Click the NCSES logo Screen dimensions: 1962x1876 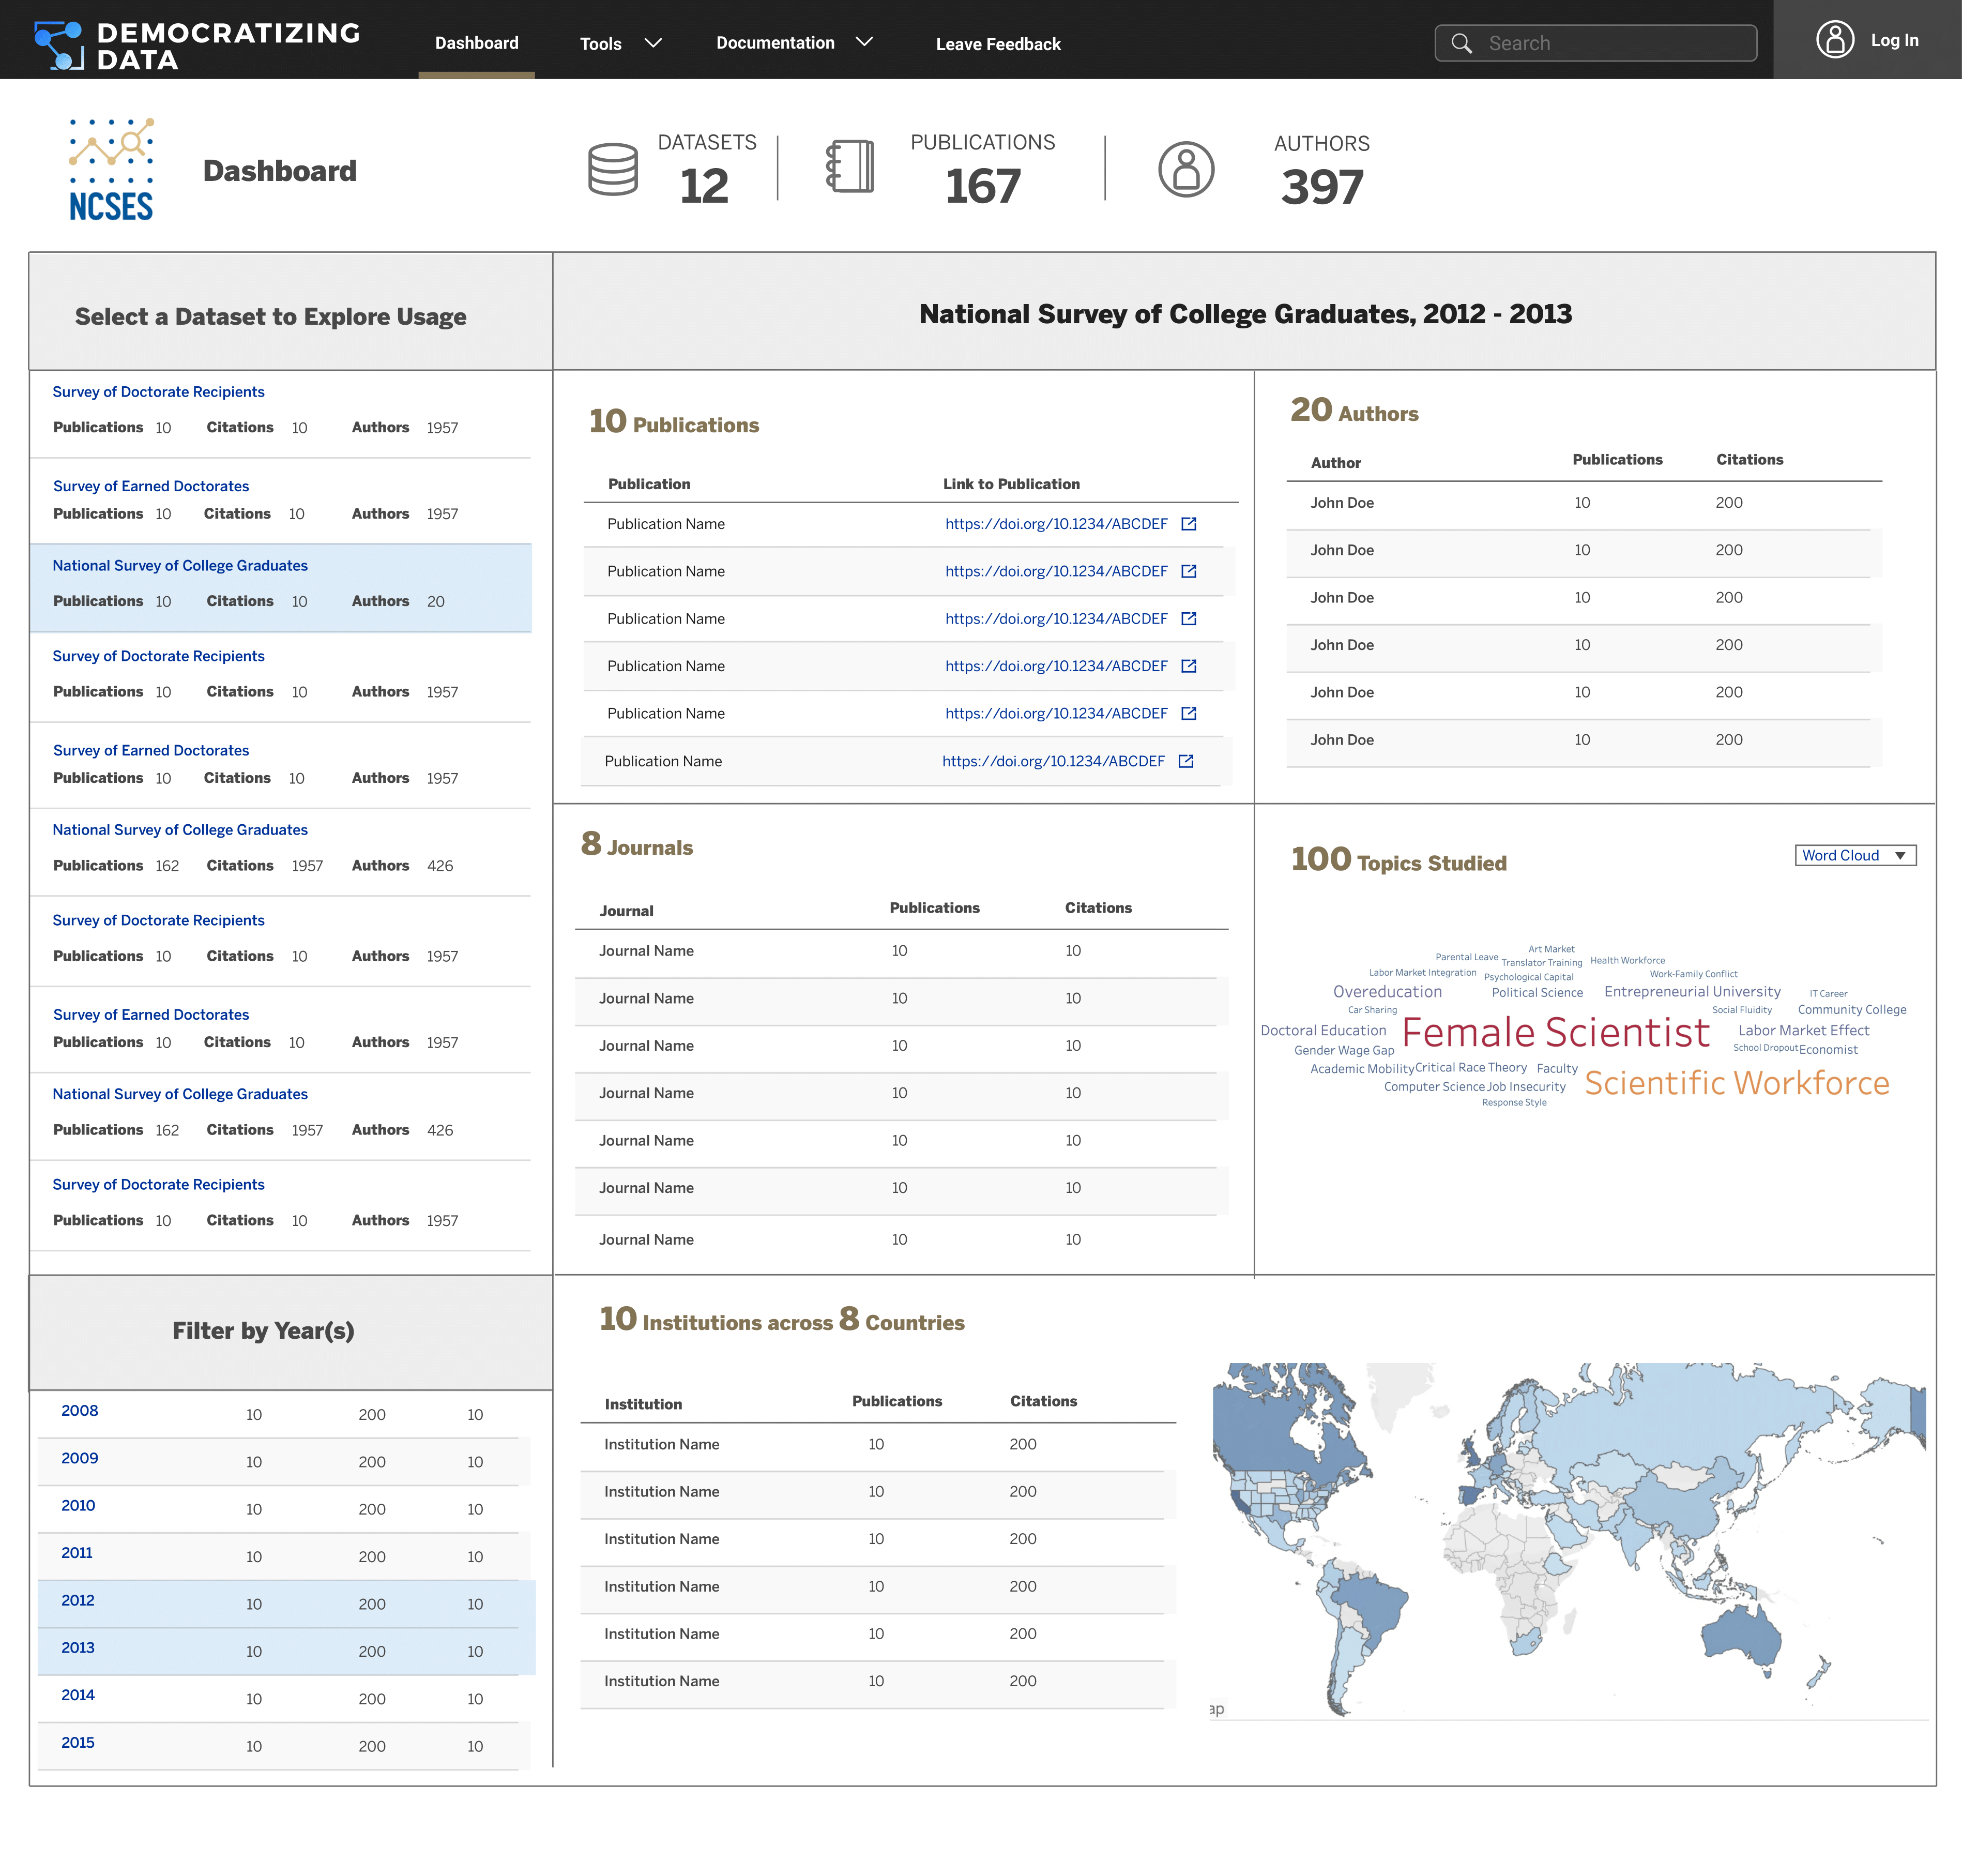coord(111,170)
